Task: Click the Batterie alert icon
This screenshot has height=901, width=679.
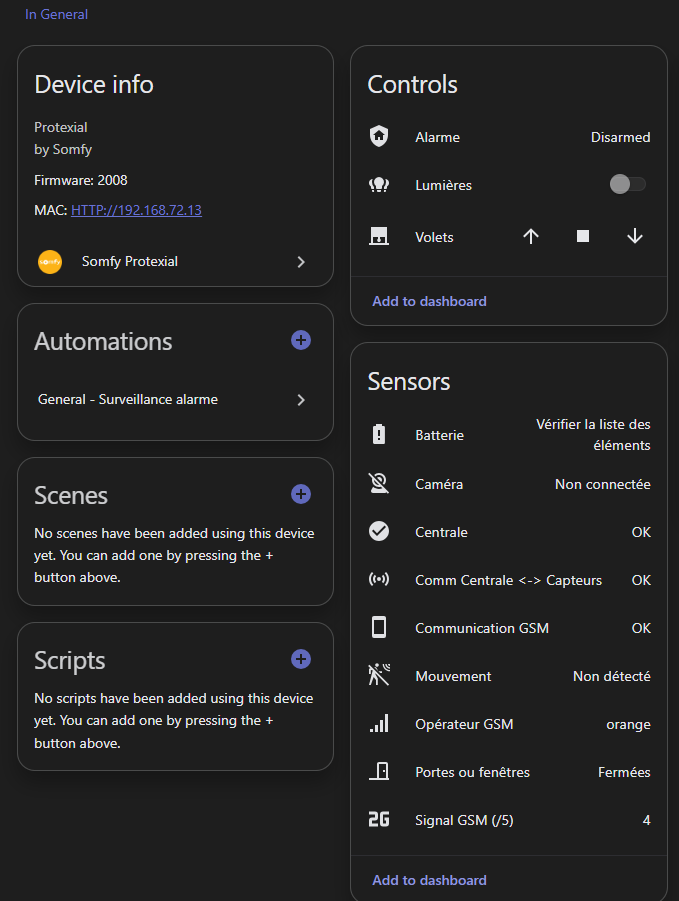Action: (x=379, y=435)
